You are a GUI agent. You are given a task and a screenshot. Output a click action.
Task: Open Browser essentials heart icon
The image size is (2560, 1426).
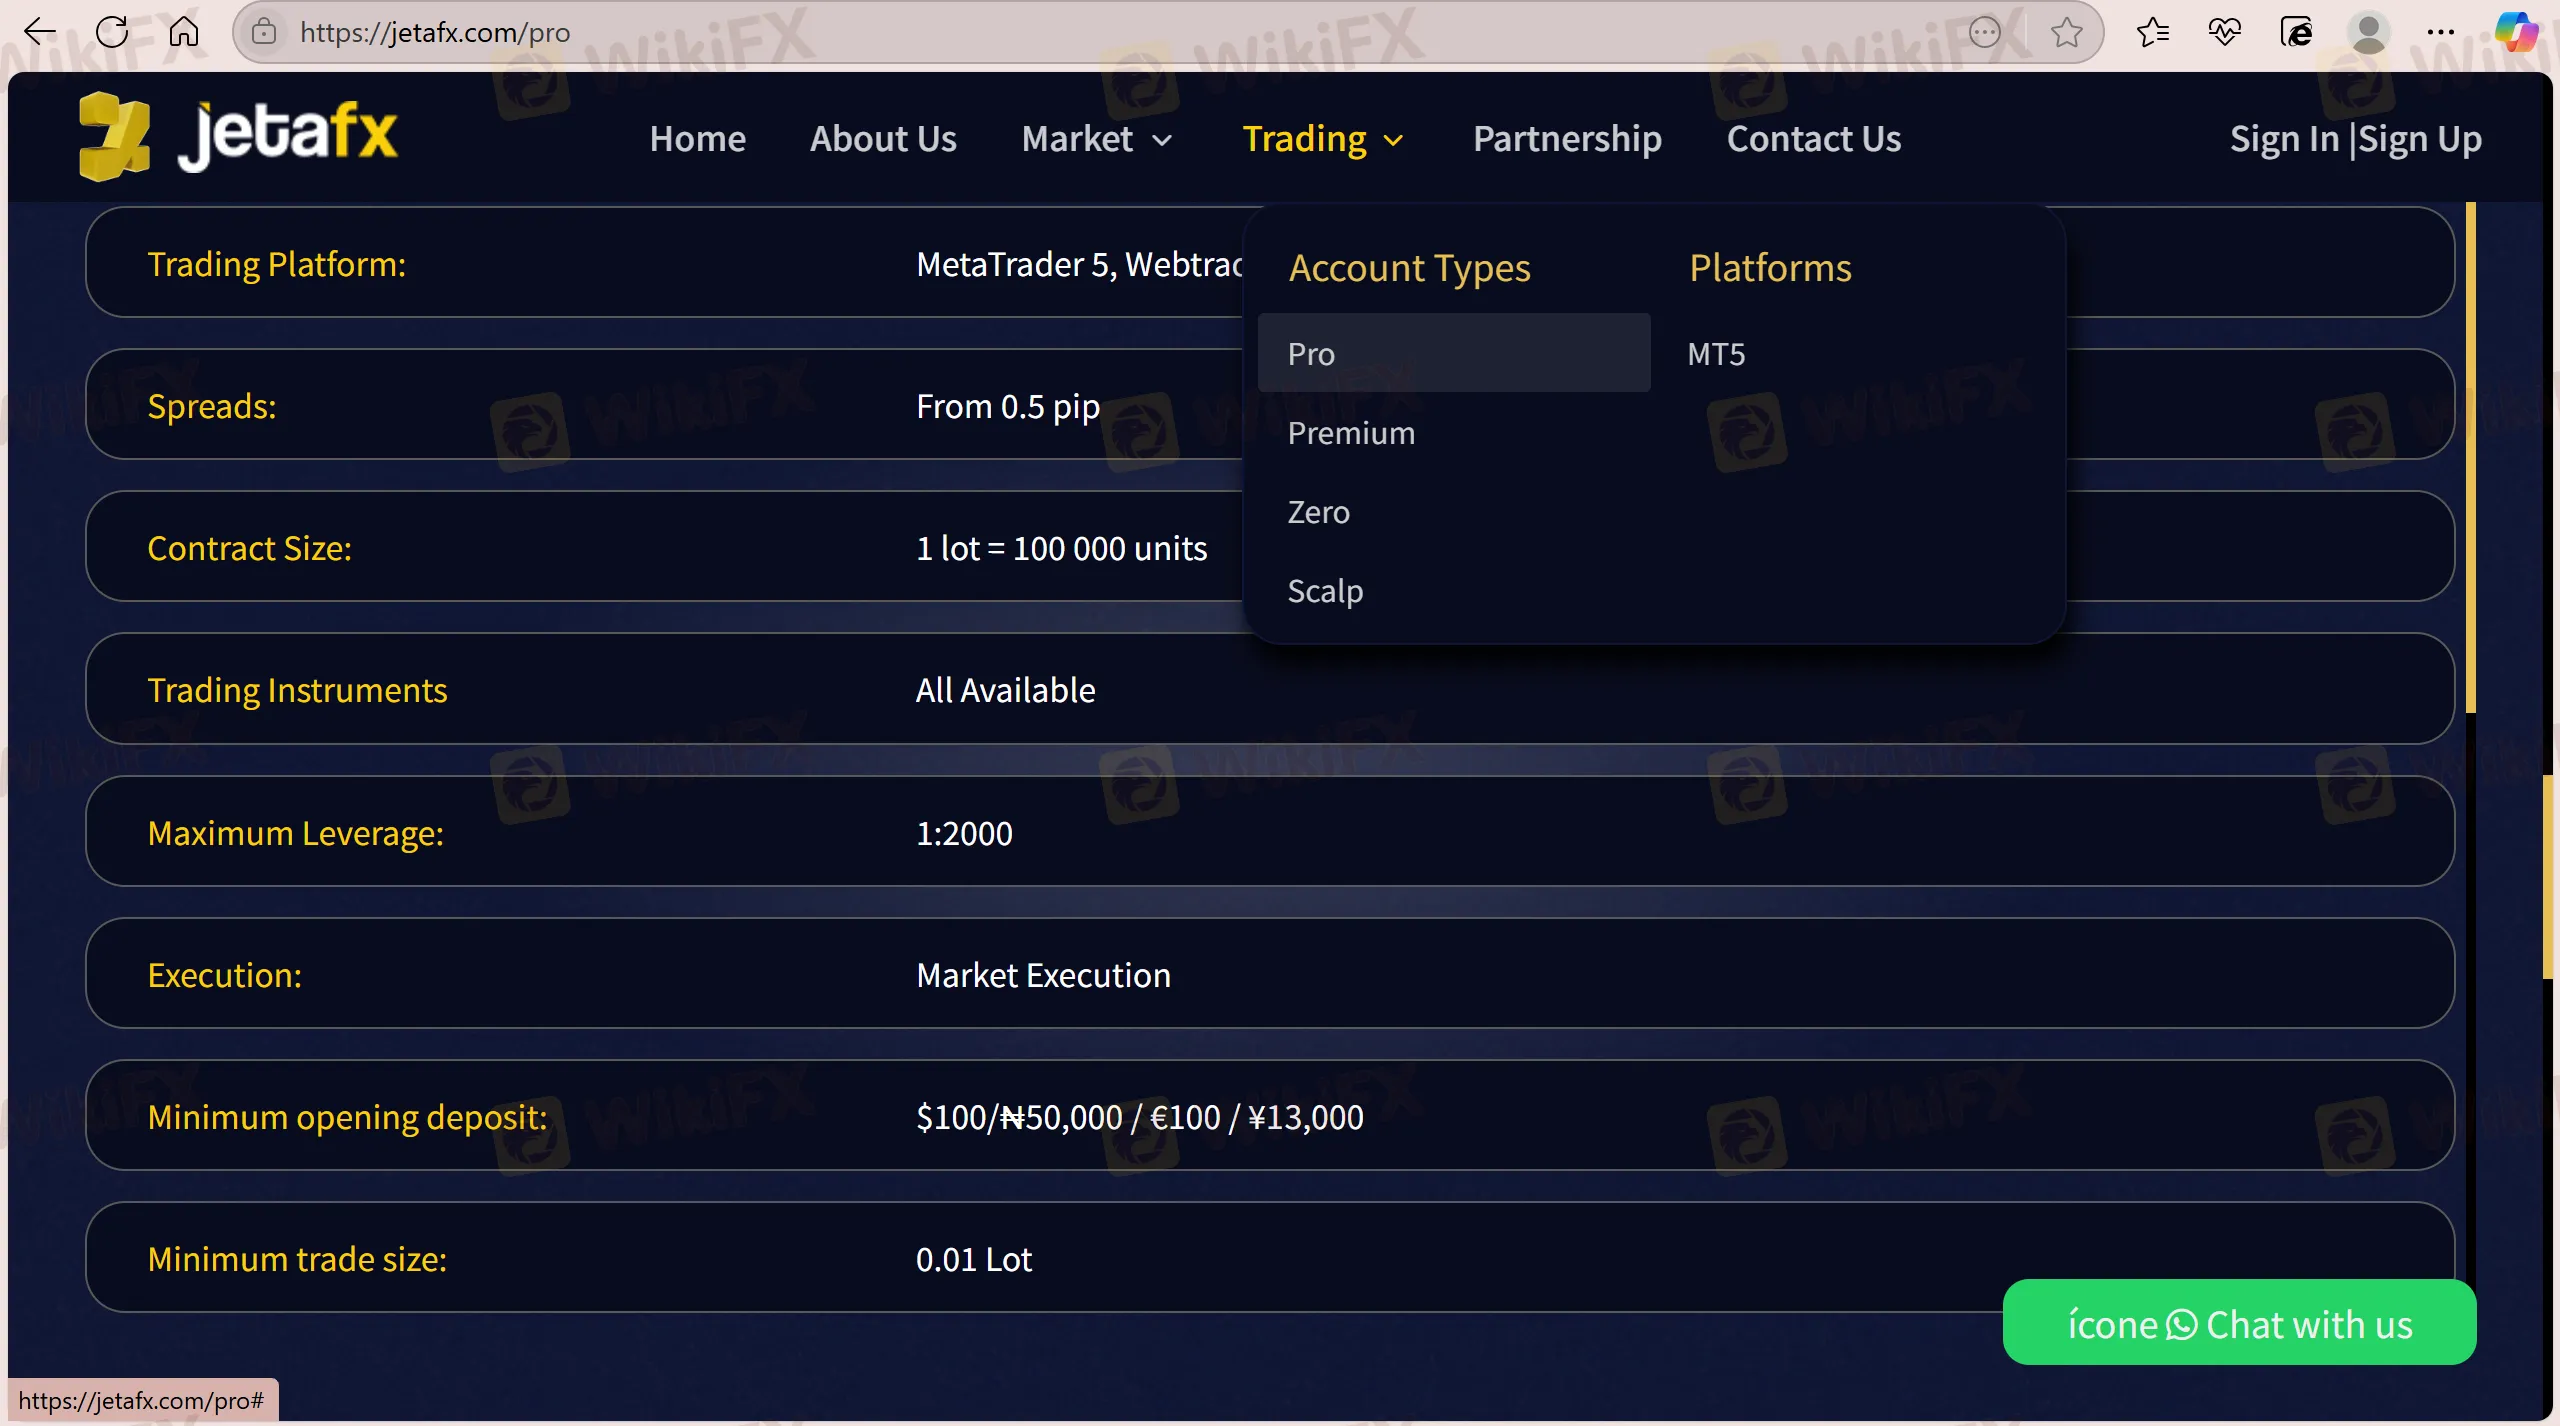click(x=2224, y=31)
